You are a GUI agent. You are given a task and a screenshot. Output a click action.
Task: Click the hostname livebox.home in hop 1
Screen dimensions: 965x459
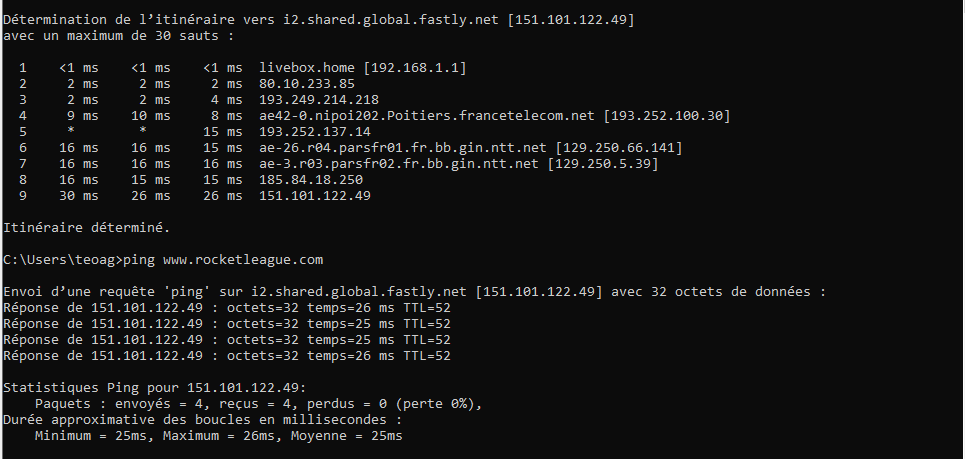[x=306, y=68]
